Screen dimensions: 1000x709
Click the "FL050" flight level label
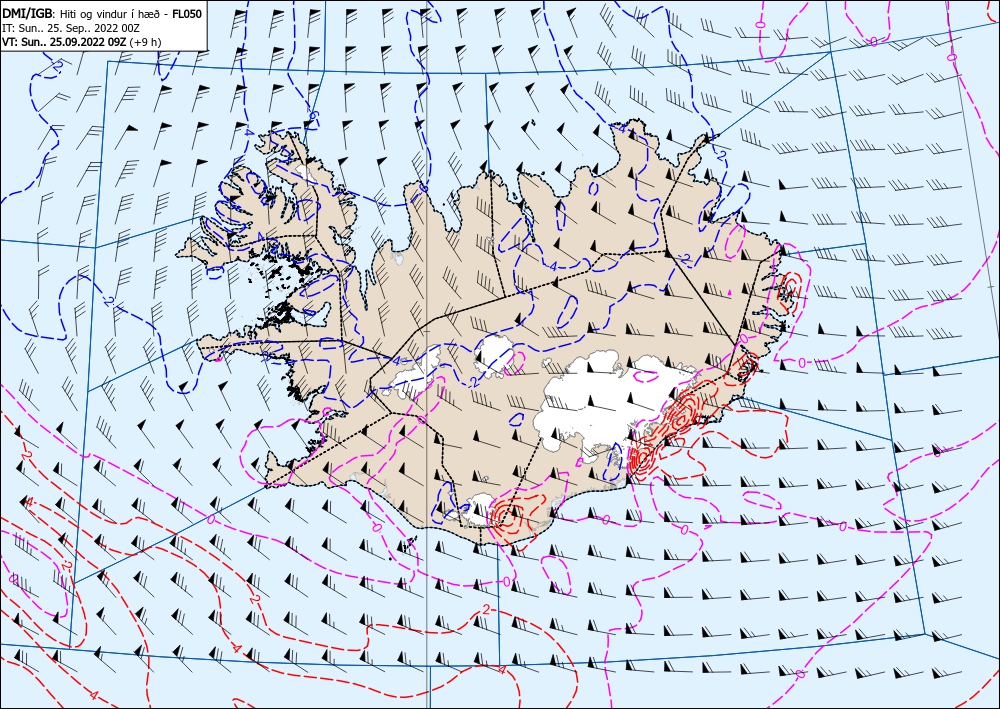(x=188, y=13)
